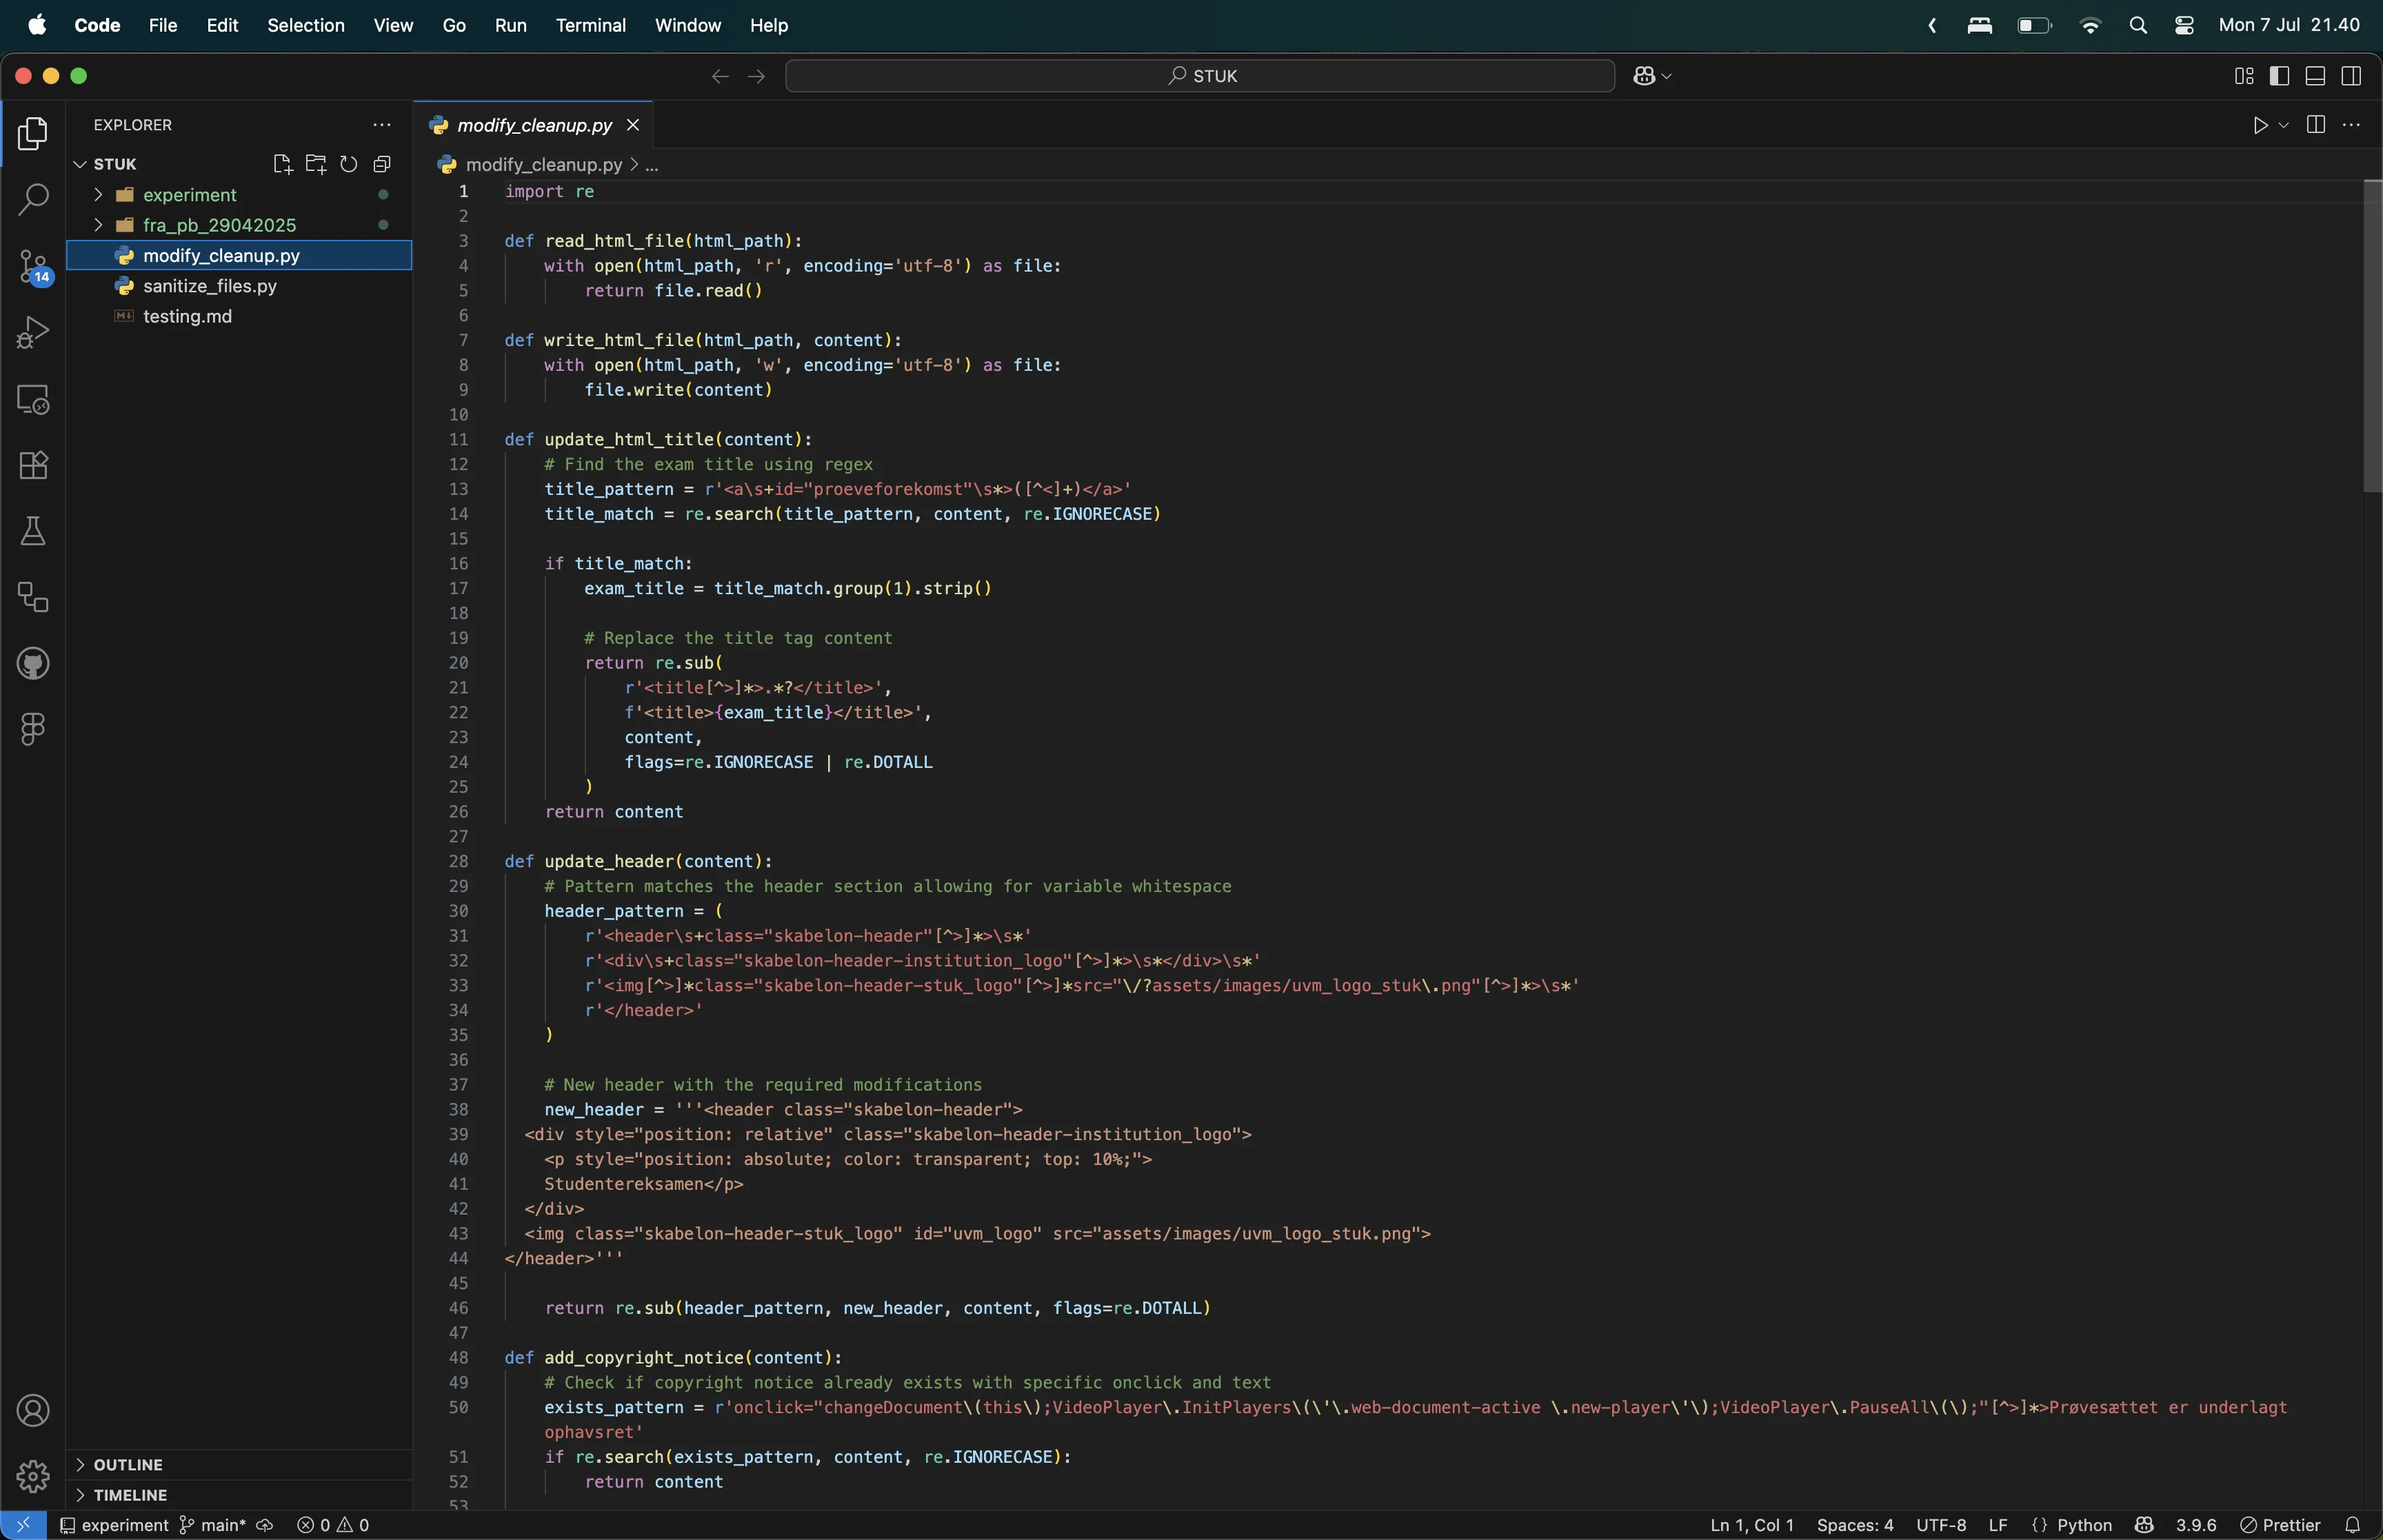Go forward with navigation arrow
The image size is (2383, 1540).
pos(756,76)
